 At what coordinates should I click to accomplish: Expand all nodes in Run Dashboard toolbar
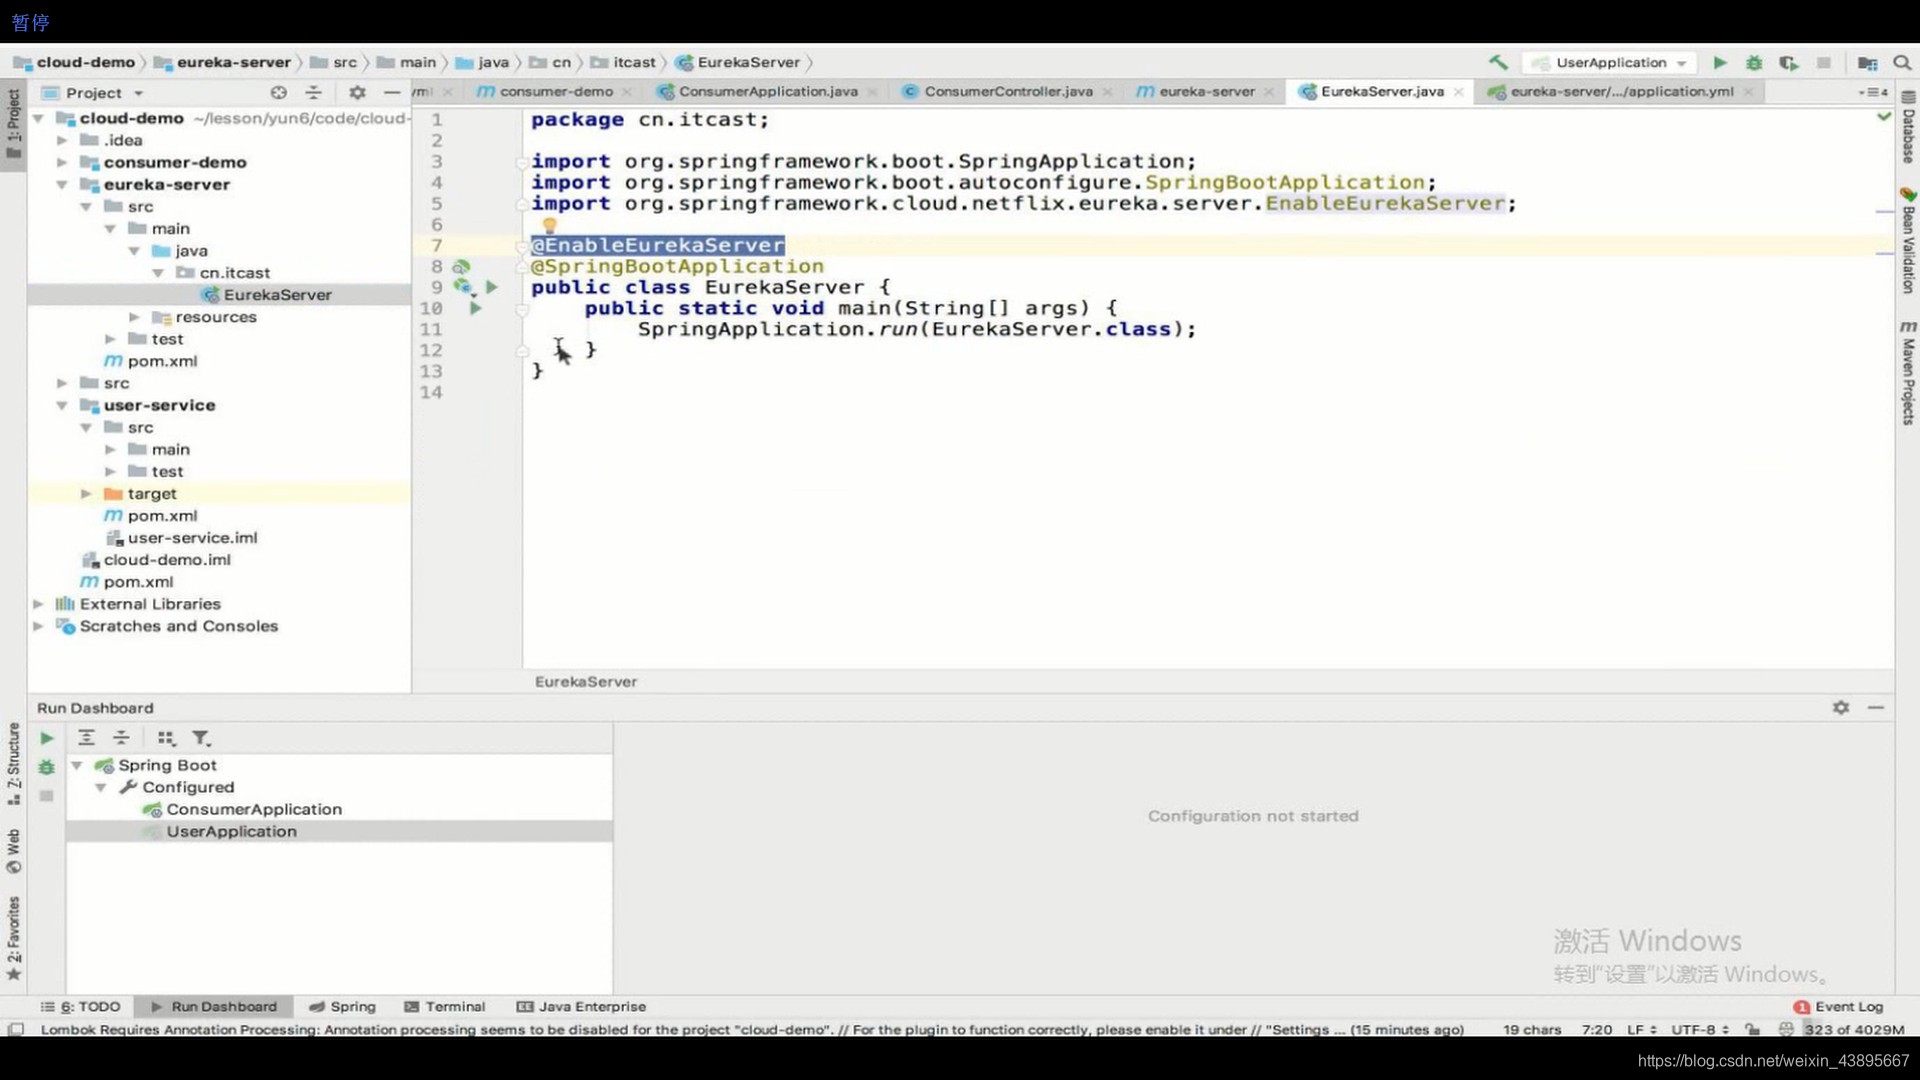click(86, 738)
